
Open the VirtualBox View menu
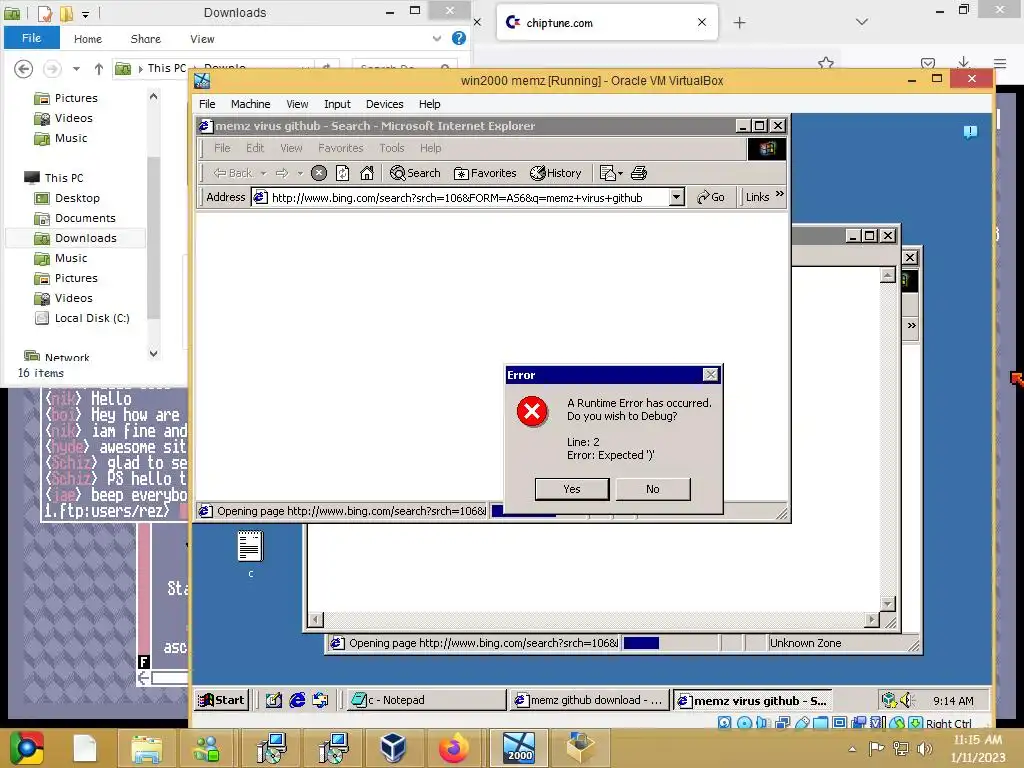pos(297,104)
